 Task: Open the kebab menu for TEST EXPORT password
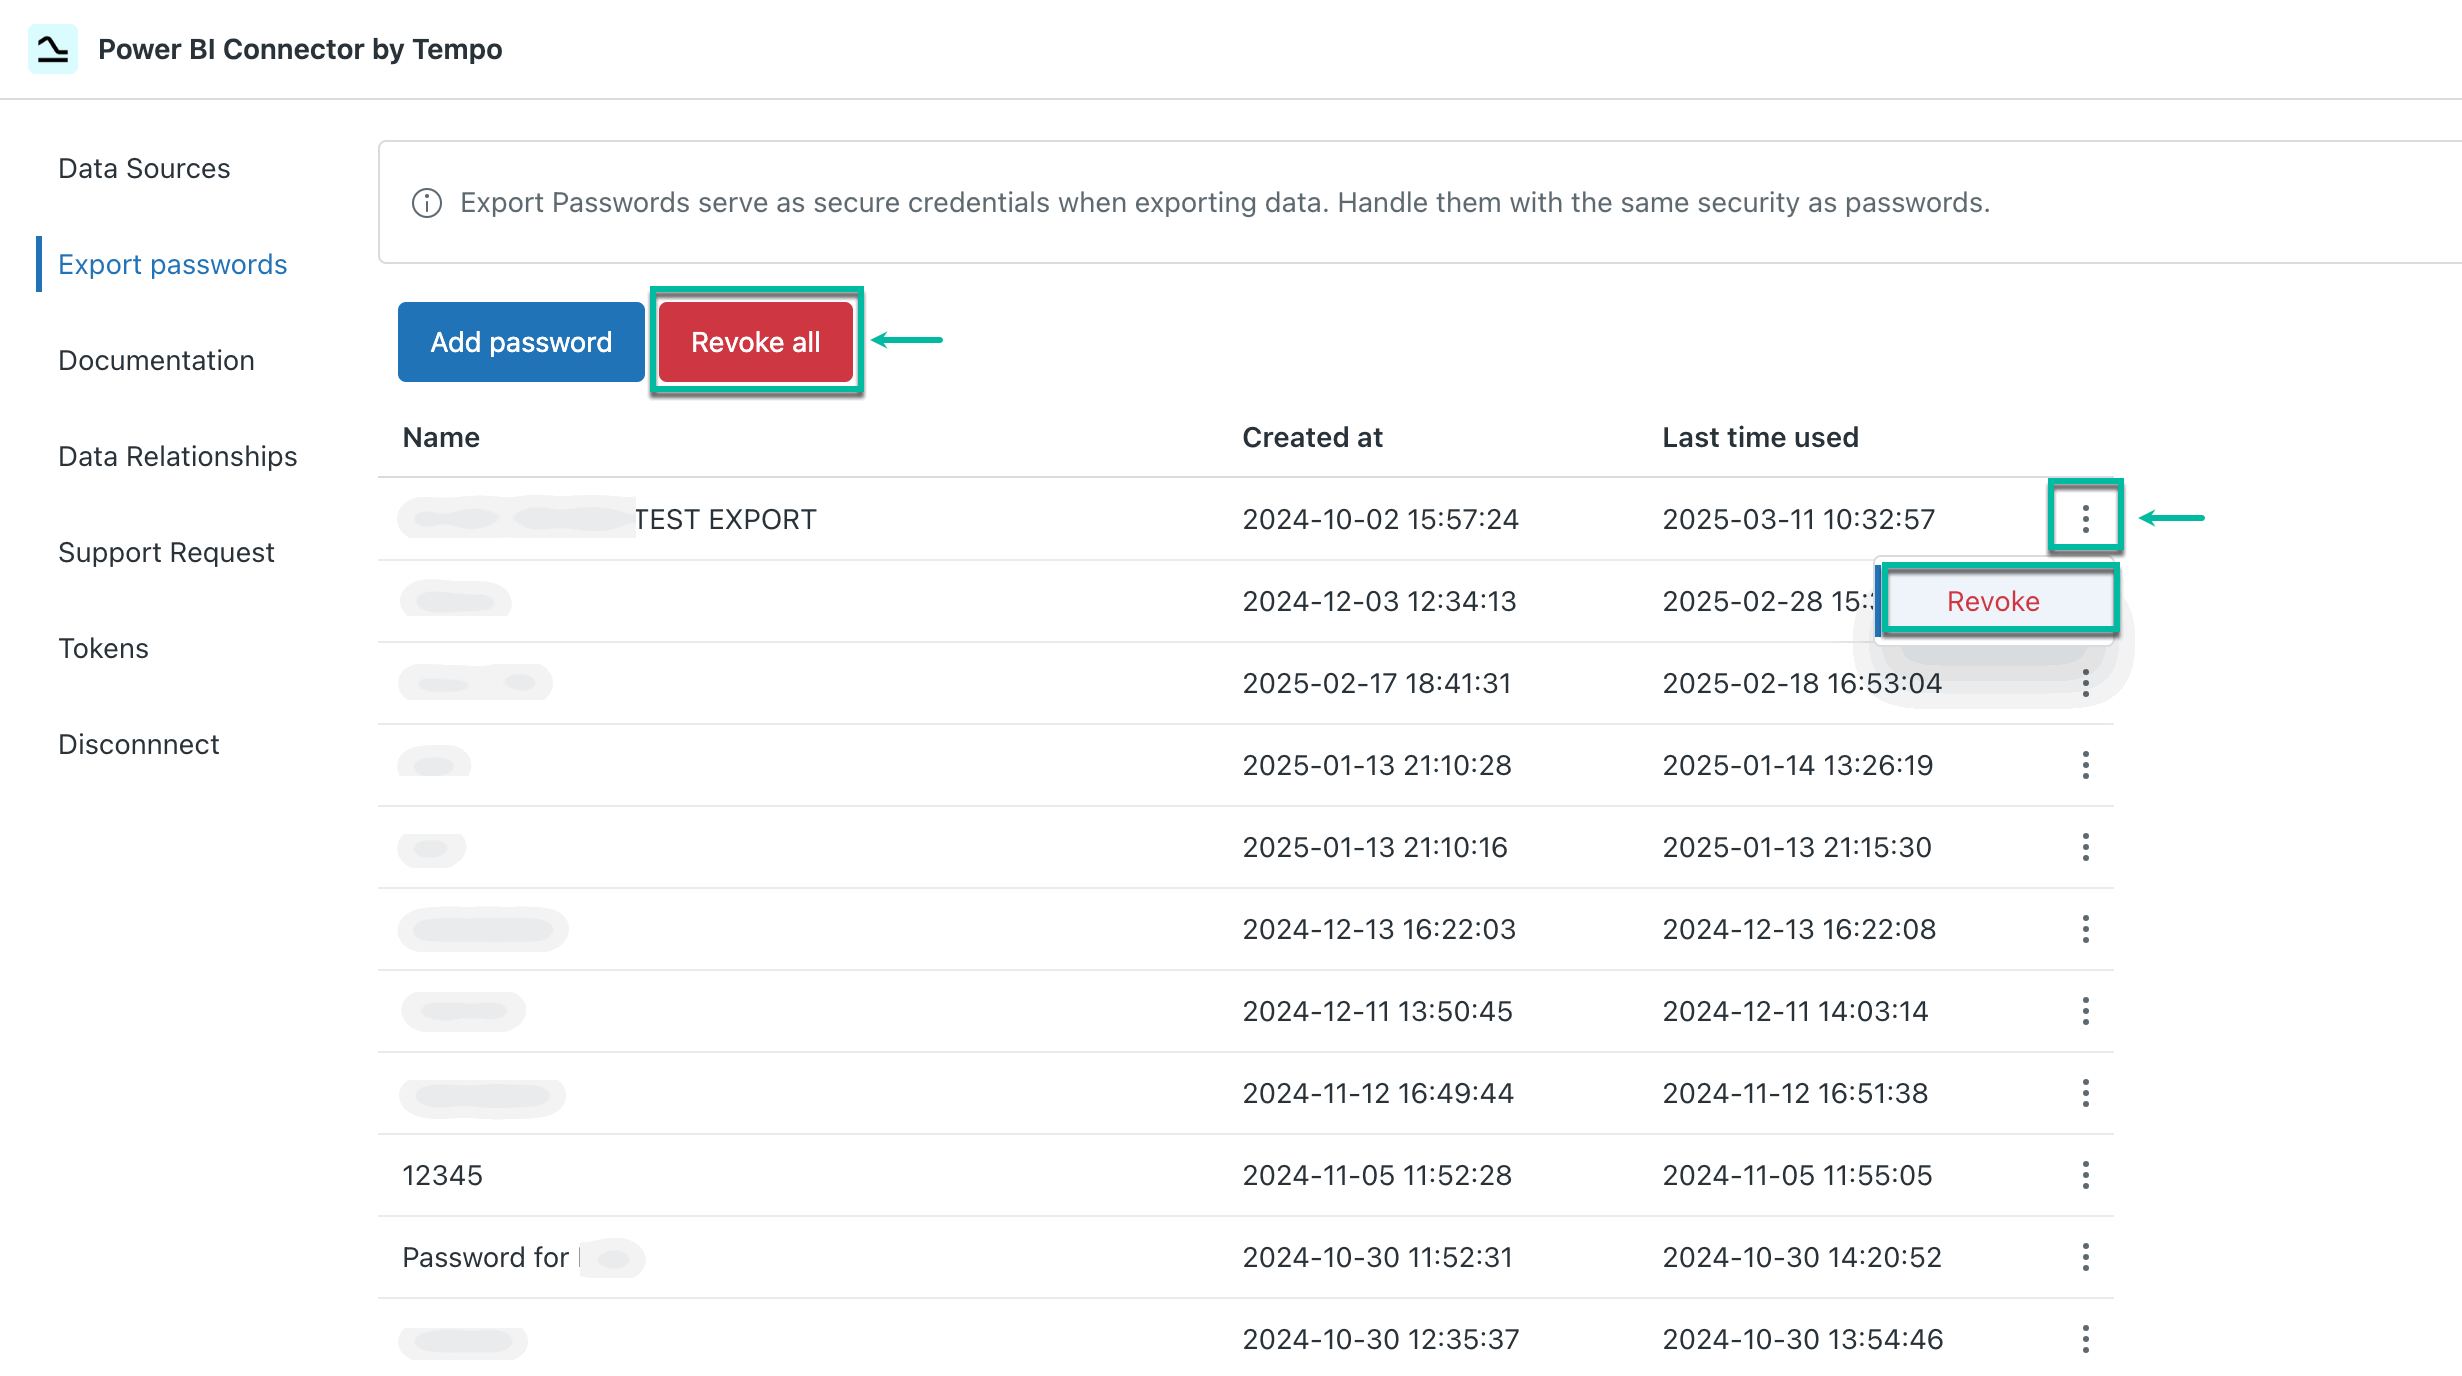2086,519
